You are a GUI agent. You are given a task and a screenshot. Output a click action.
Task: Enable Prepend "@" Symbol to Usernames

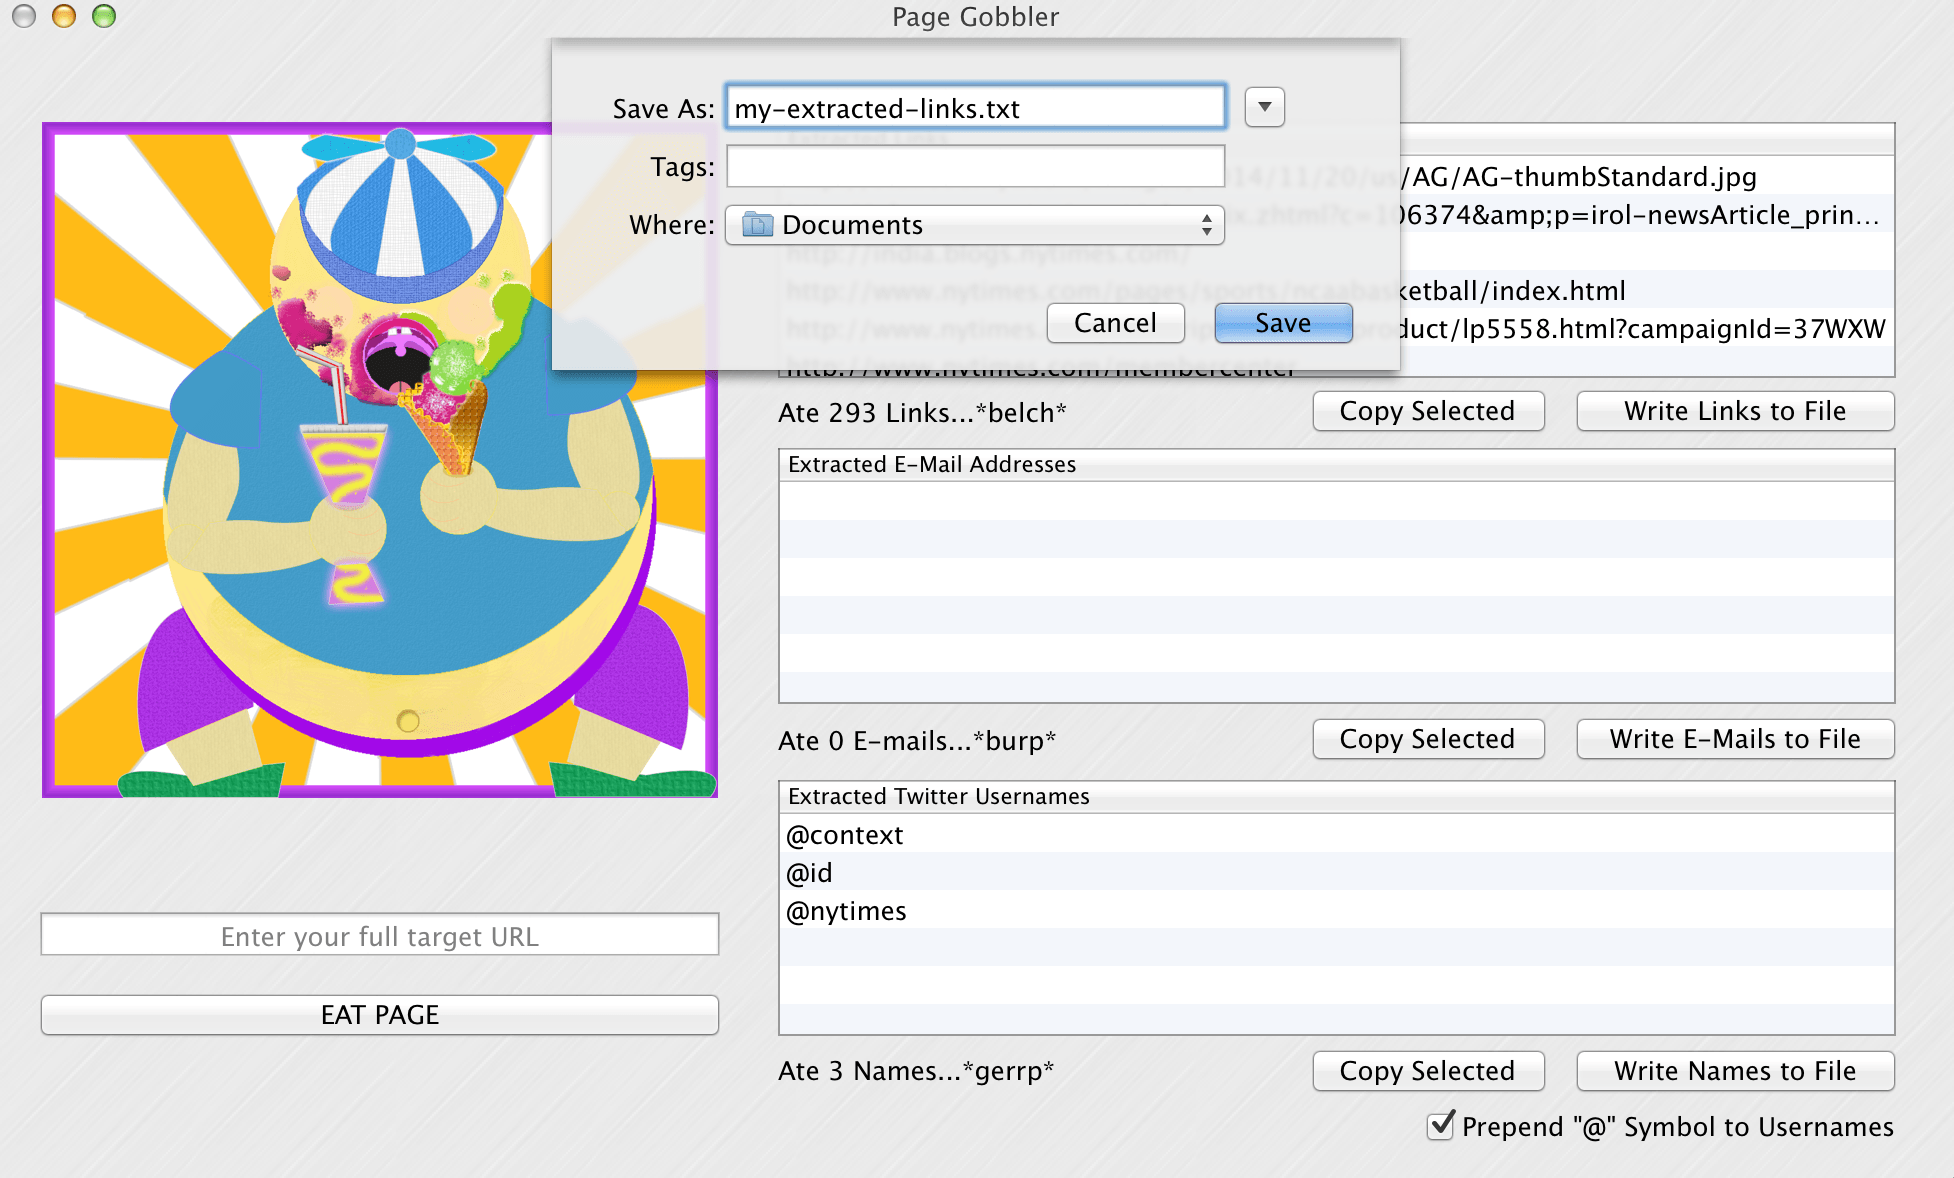pyautogui.click(x=1440, y=1127)
